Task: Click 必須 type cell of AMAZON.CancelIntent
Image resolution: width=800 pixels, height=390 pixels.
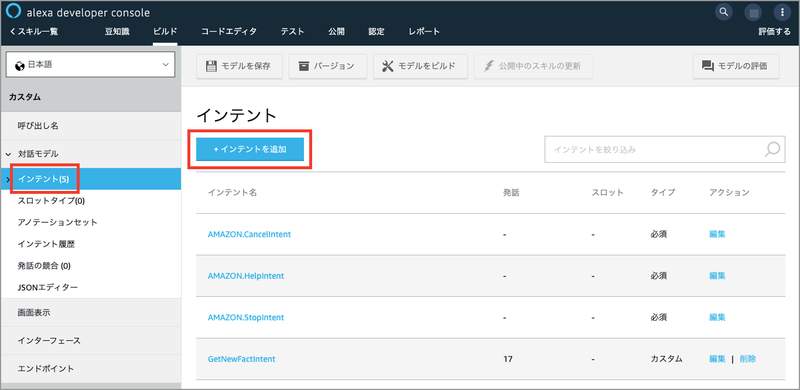Action: pos(659,234)
